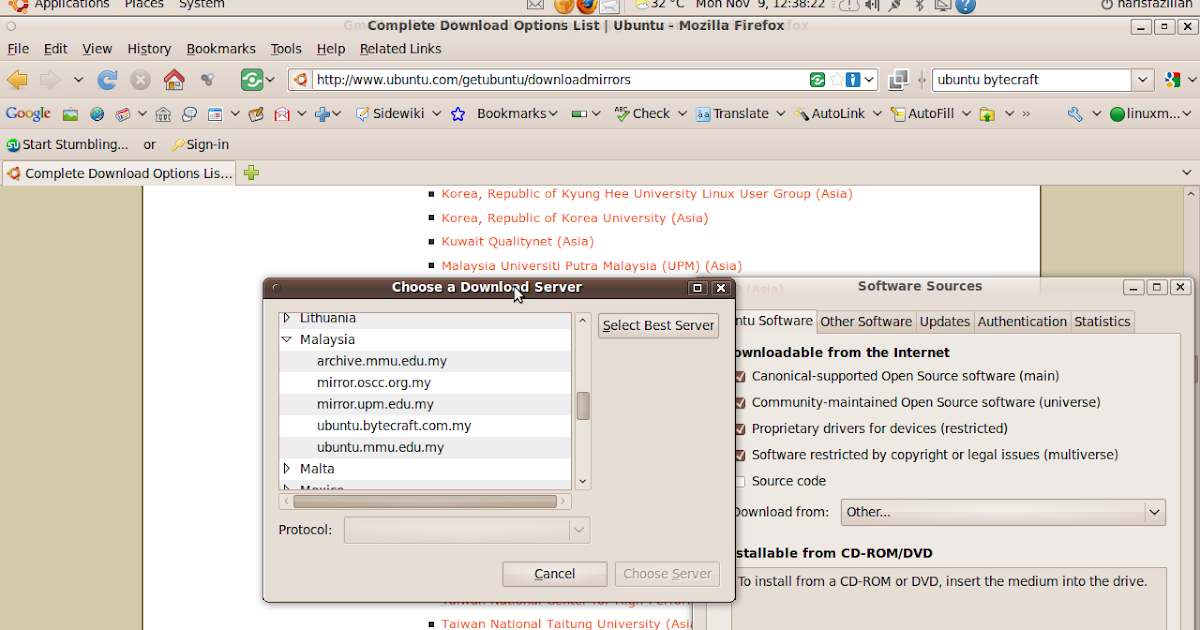This screenshot has width=1200, height=630.
Task: Click the Google toolbar globe icon
Action: pyautogui.click(x=97, y=114)
